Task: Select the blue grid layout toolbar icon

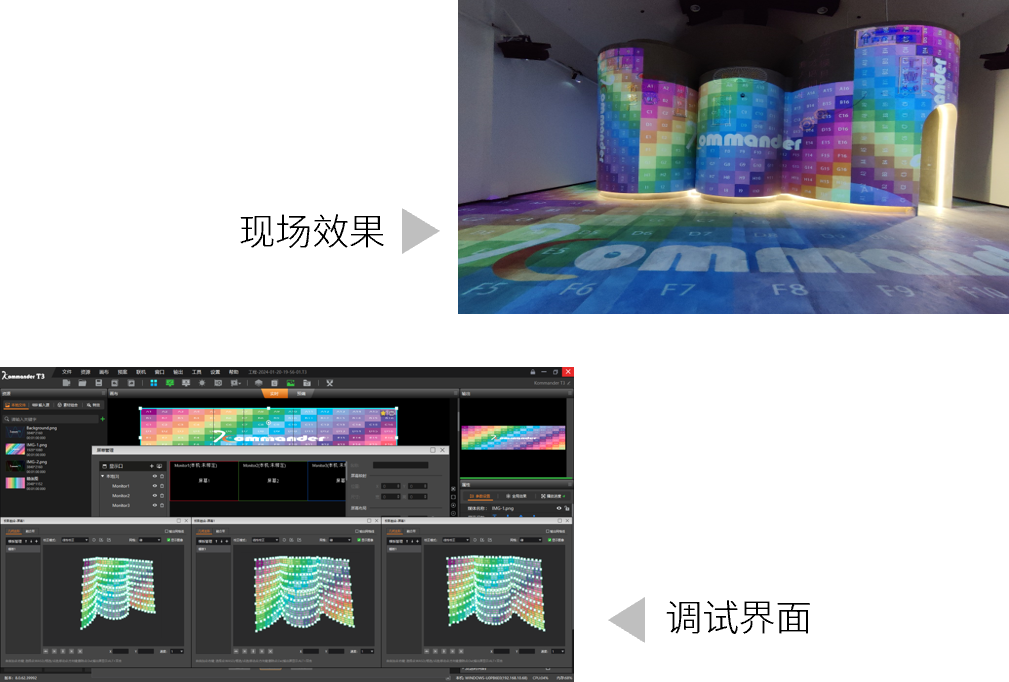Action: [x=154, y=383]
